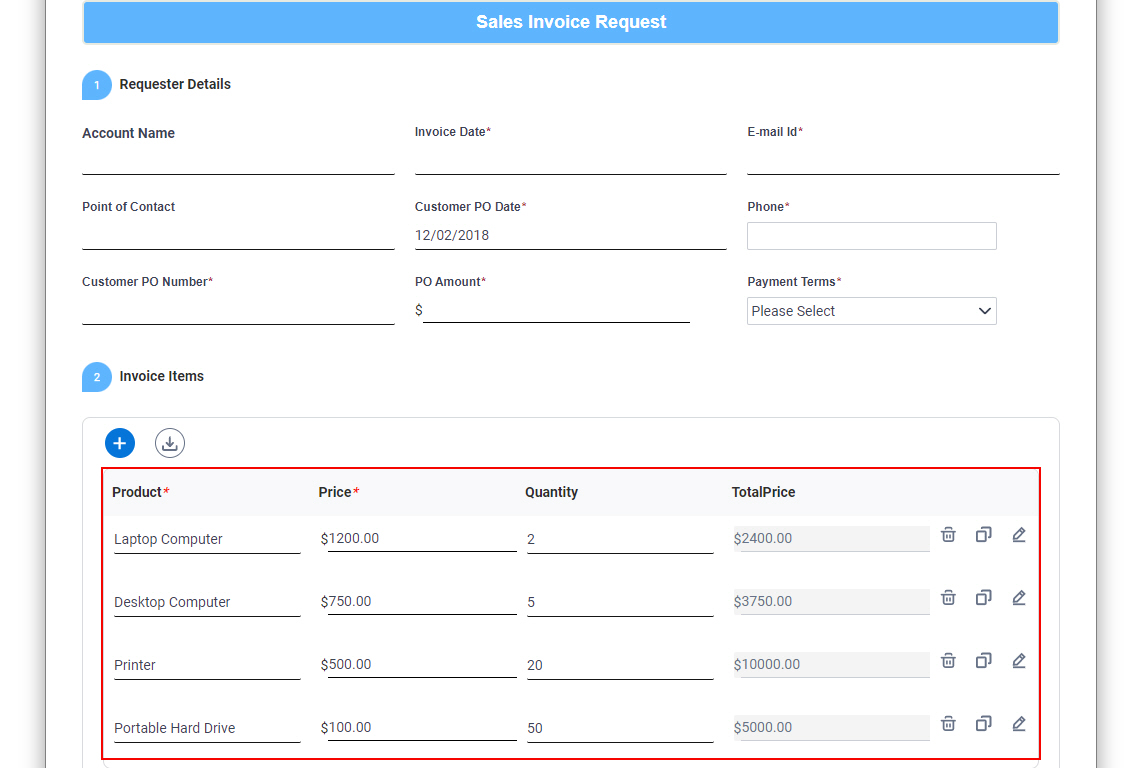This screenshot has height=768, width=1147.
Task: Duplicate the Printer row
Action: (984, 660)
